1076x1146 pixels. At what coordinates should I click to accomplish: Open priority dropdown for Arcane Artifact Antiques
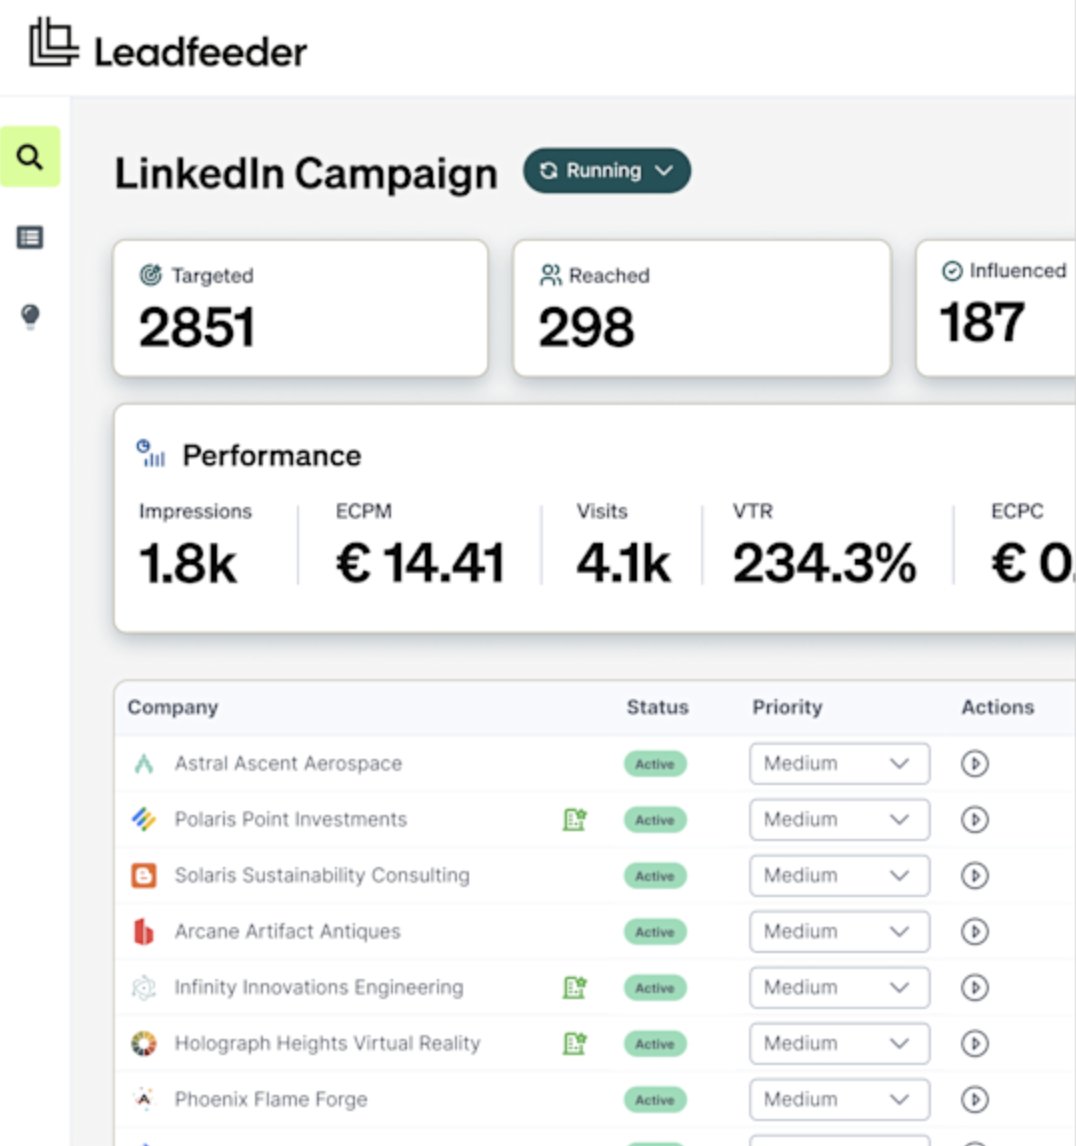click(x=839, y=932)
